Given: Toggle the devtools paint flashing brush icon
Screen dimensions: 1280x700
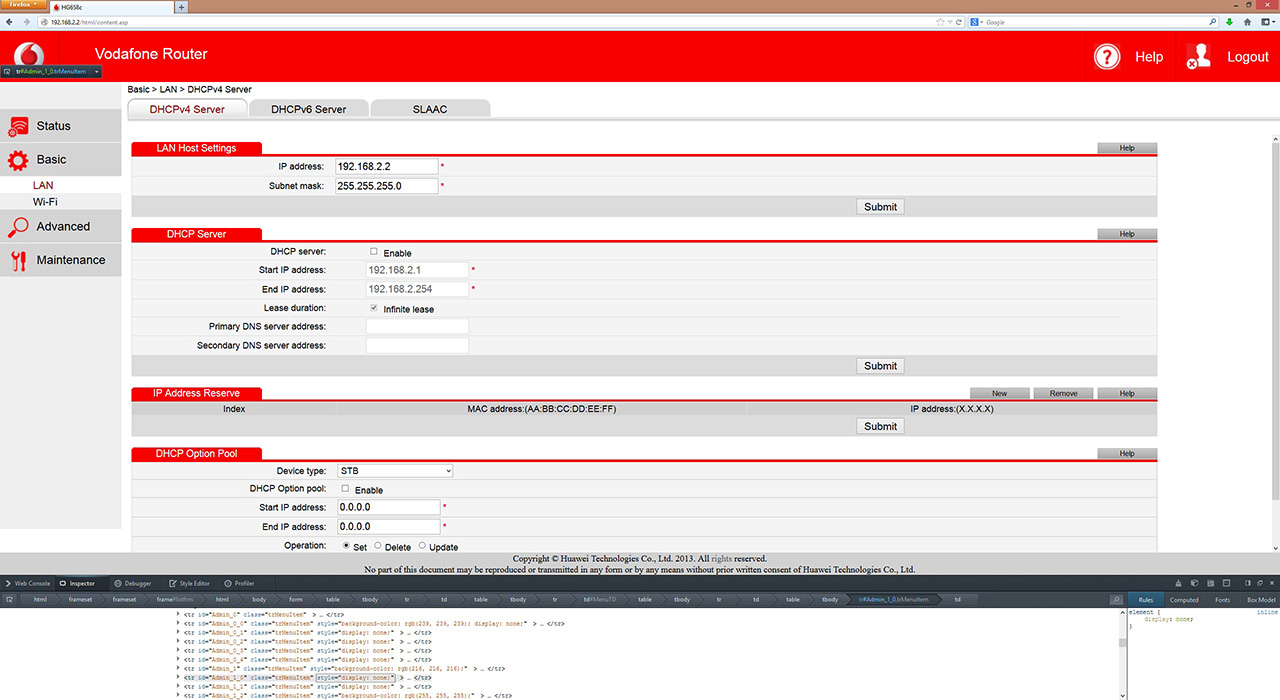Looking at the screenshot, I should (x=1178, y=583).
